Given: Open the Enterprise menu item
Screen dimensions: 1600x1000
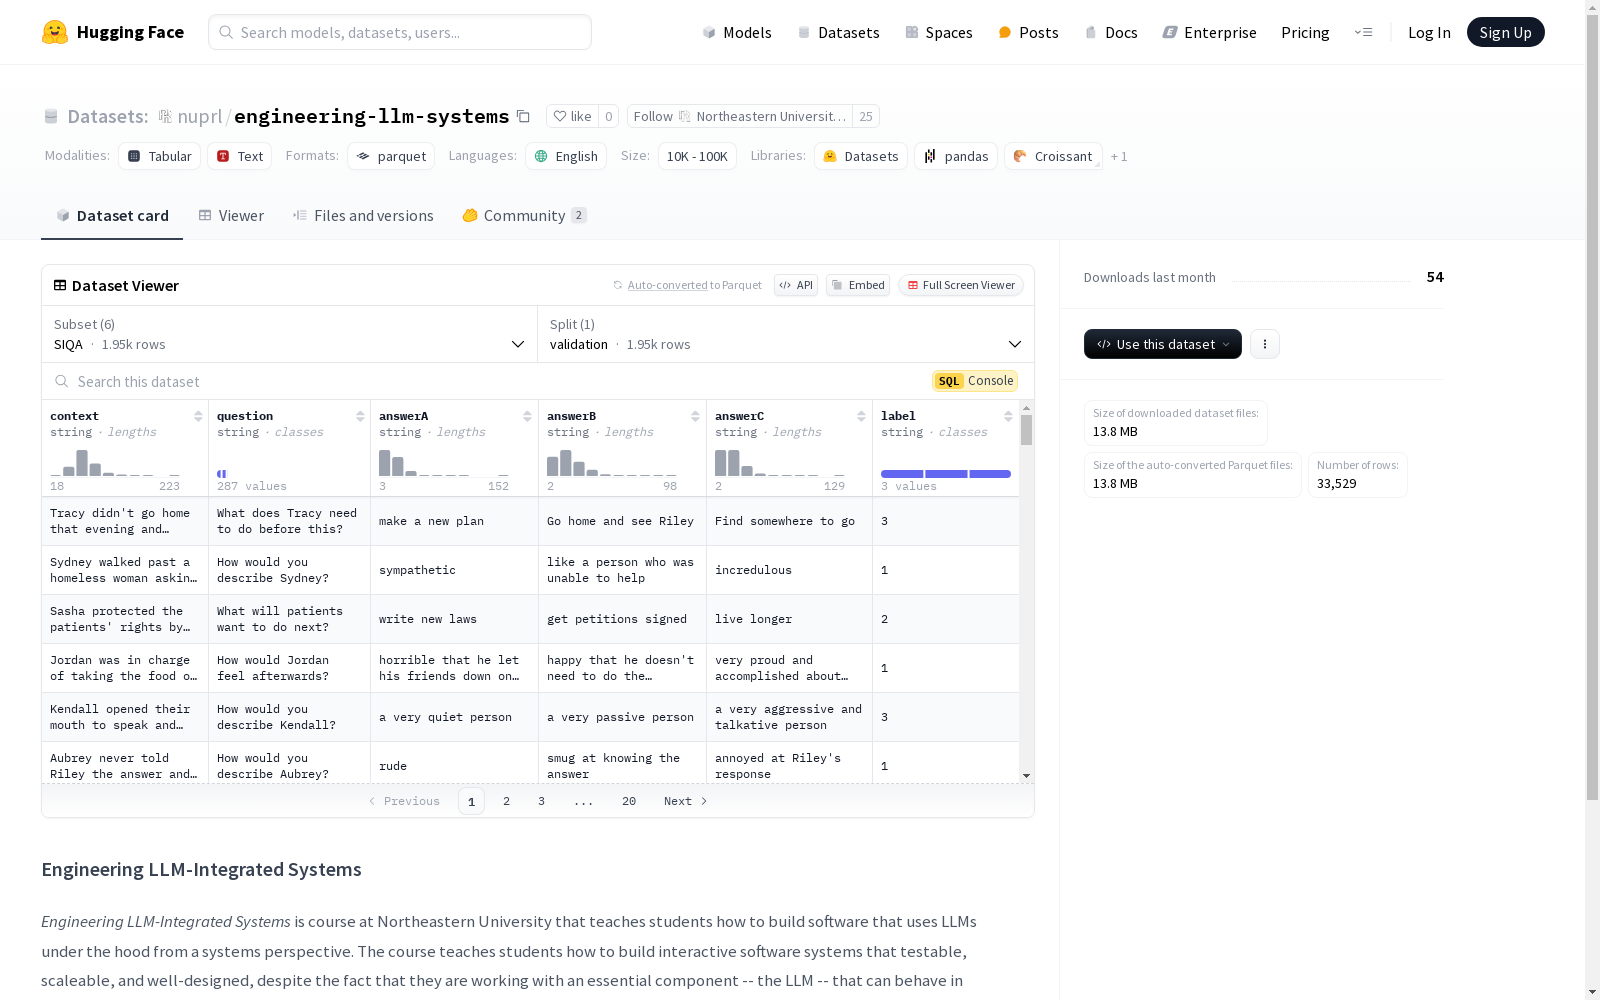Looking at the screenshot, I should point(1209,32).
